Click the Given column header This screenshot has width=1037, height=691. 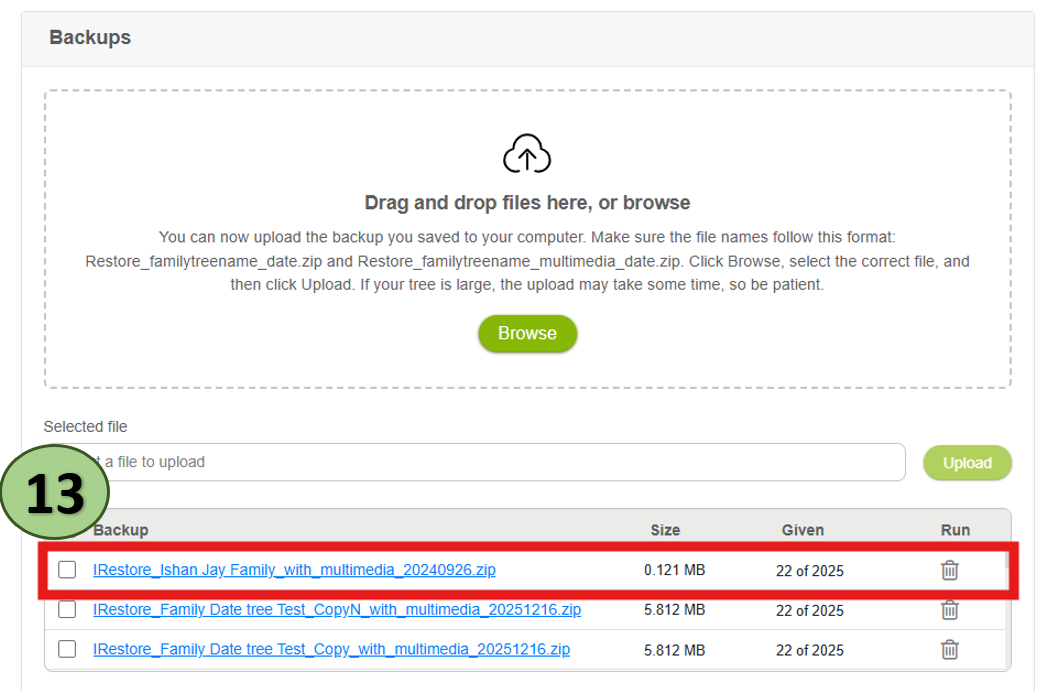[x=802, y=530]
